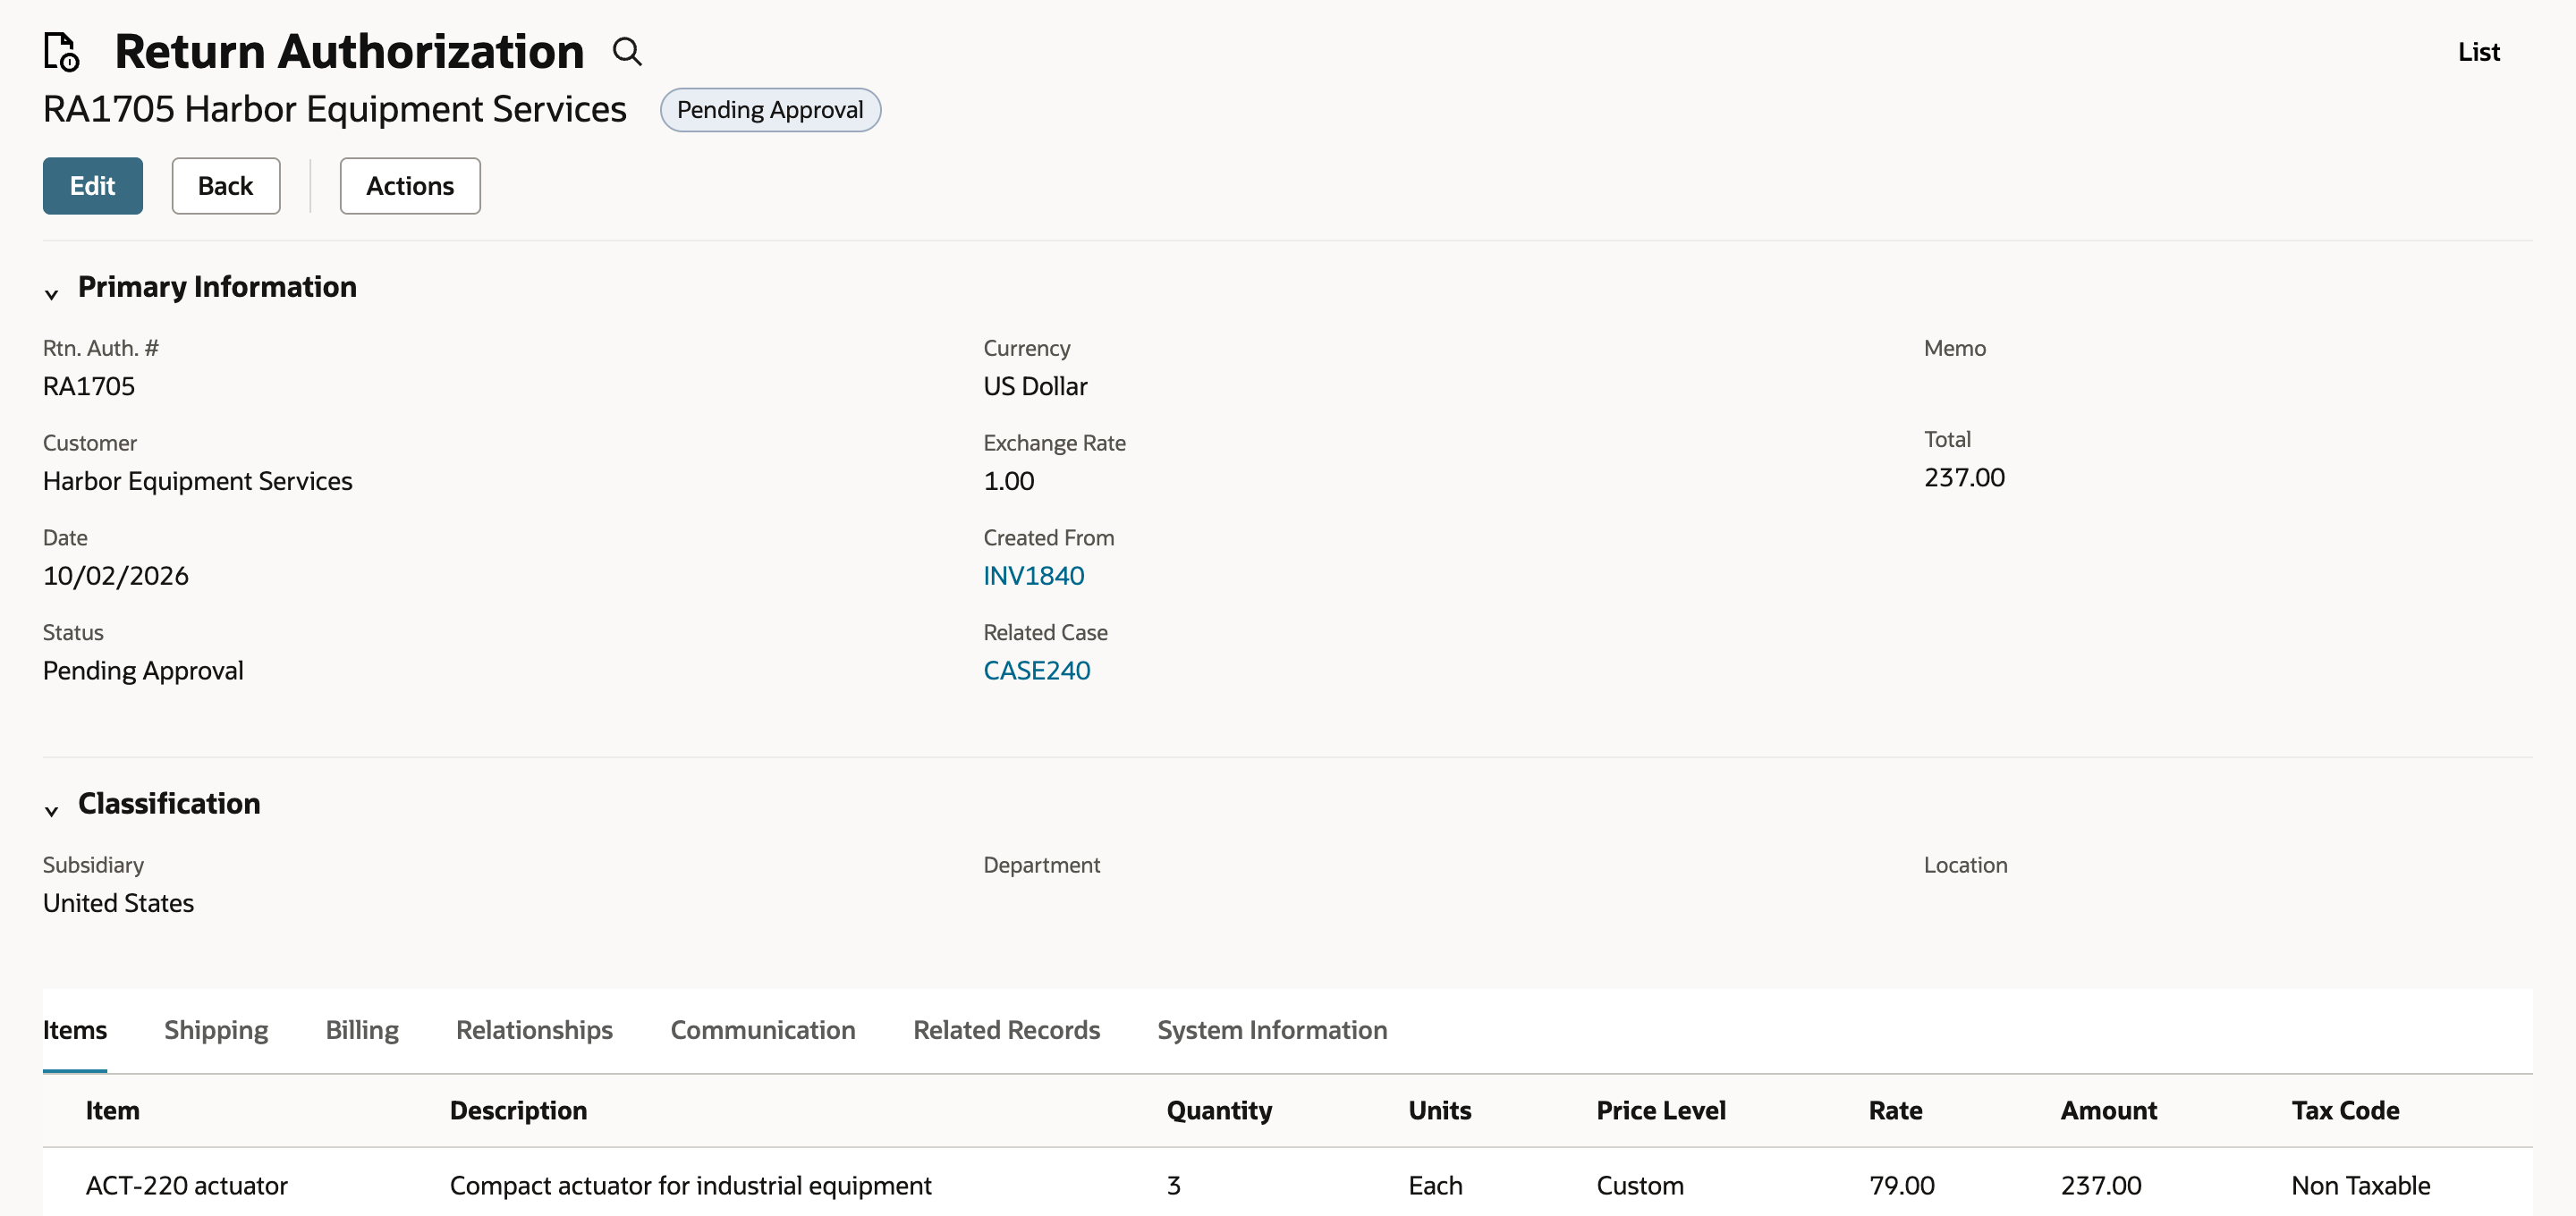Click the Total value 237.00 in Primary Information

point(1964,478)
